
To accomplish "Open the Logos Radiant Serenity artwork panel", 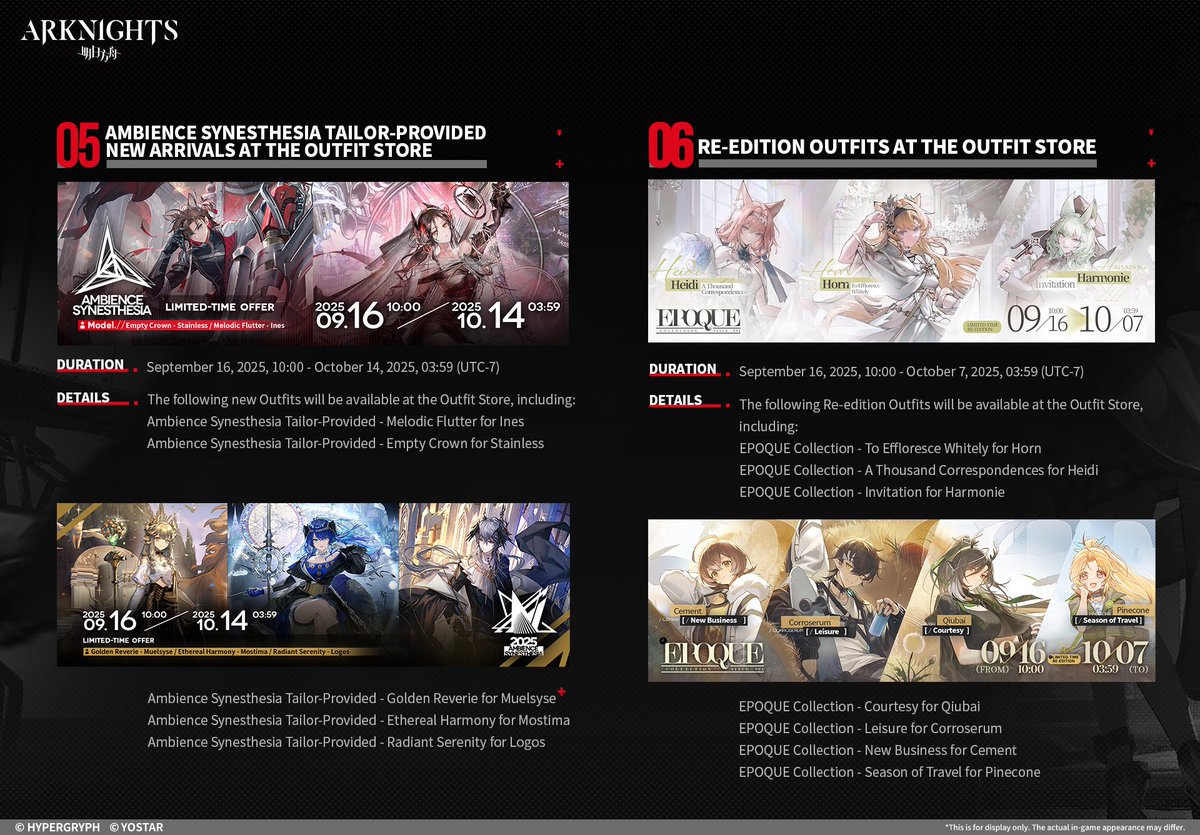I will [484, 584].
